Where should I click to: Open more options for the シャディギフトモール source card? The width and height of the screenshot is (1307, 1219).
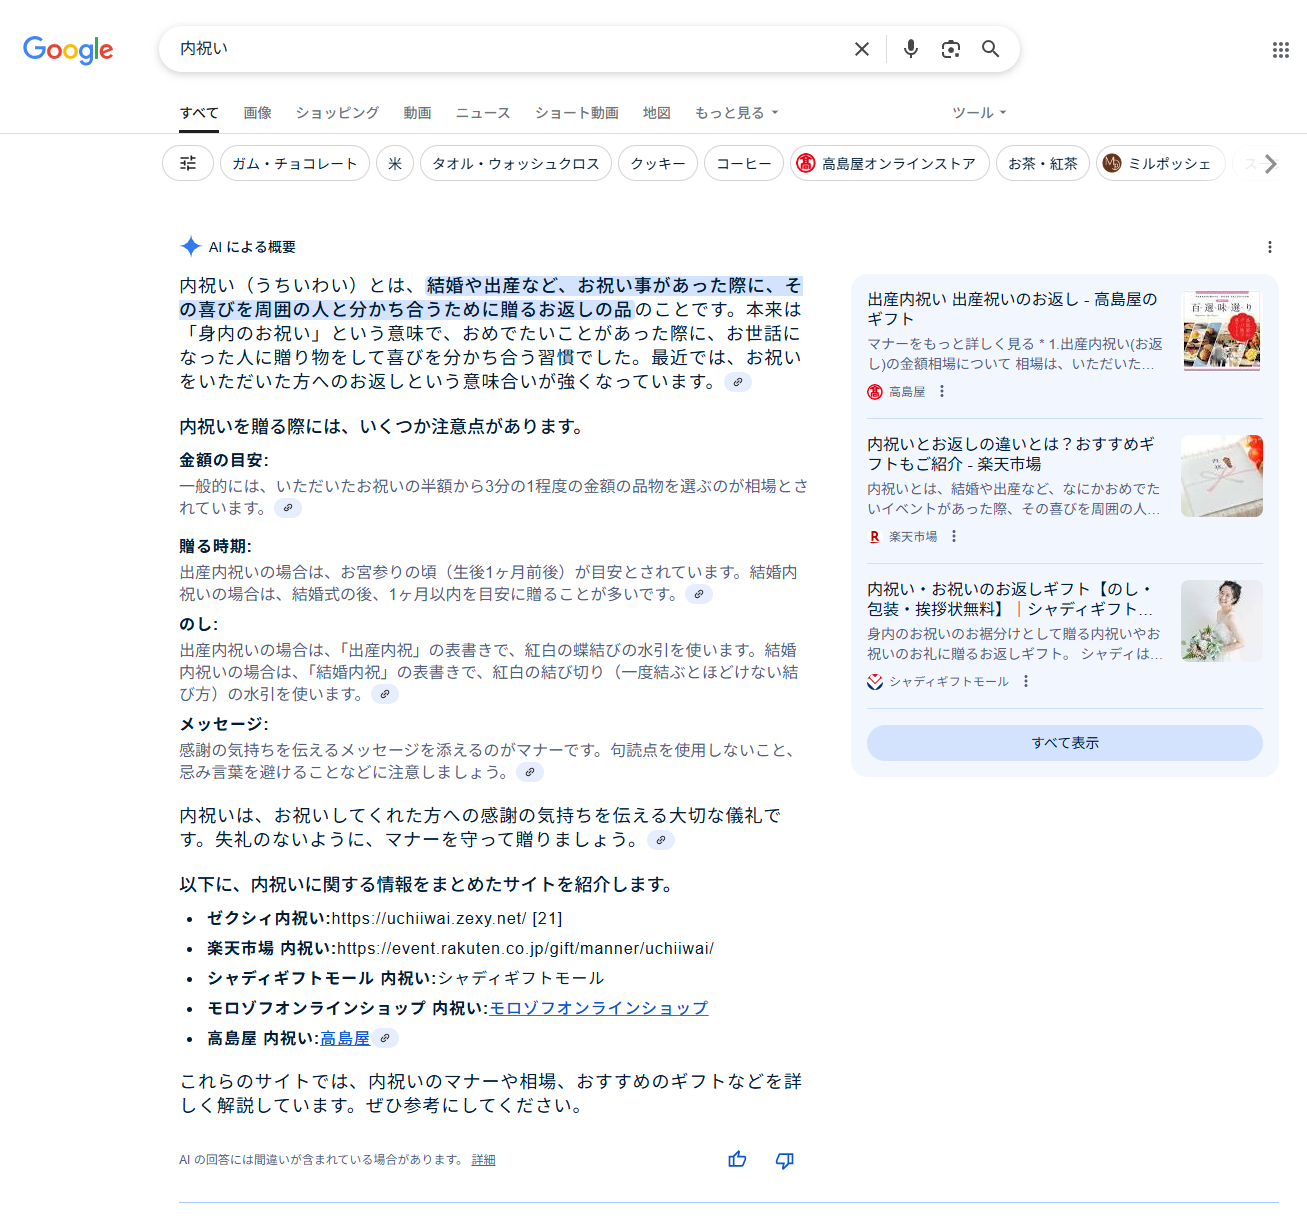1026,682
